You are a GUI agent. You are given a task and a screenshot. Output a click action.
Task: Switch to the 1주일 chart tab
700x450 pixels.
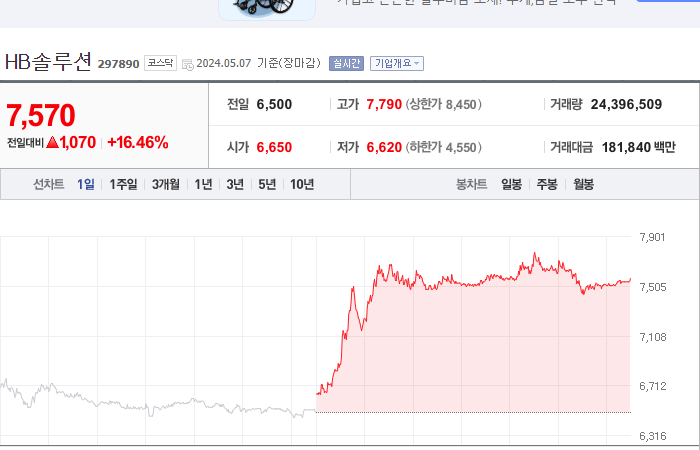tap(123, 184)
